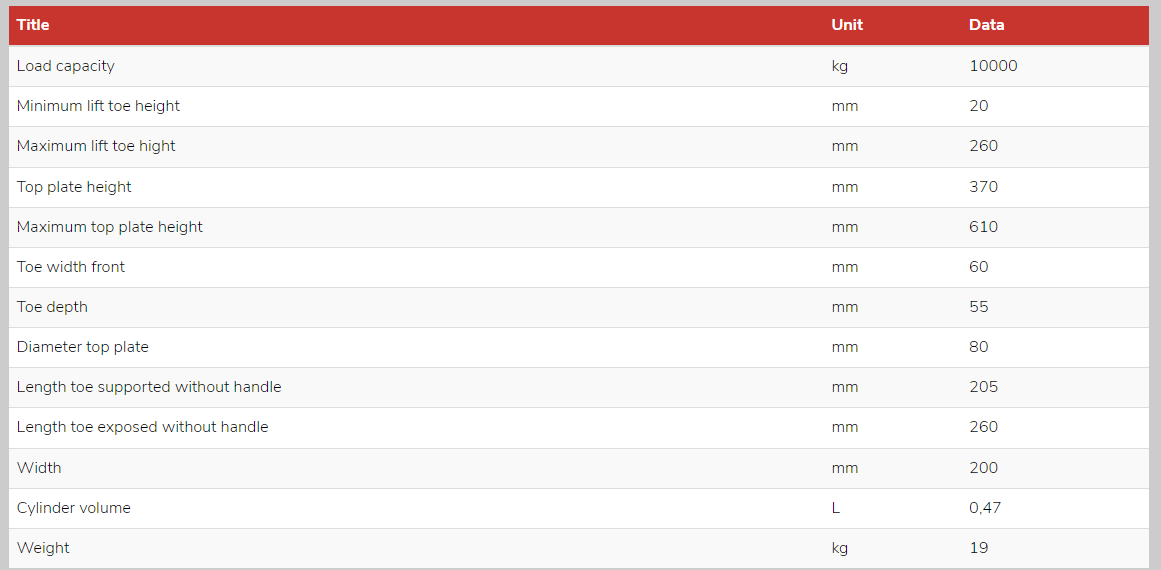Click the Unit column header
The image size is (1161, 570).
[847, 24]
